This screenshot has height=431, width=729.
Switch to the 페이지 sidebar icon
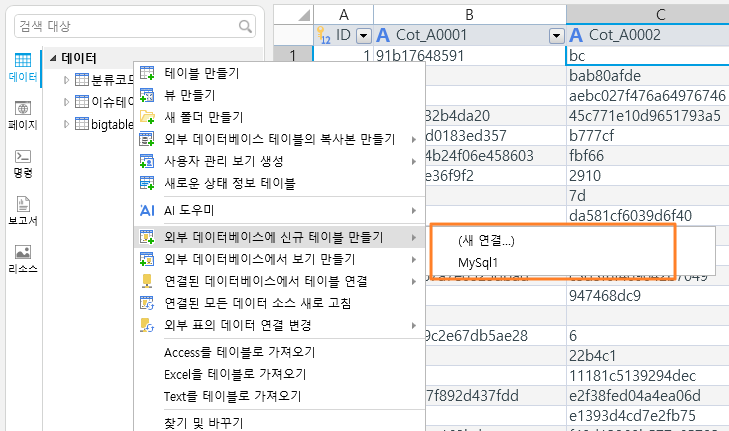tap(23, 116)
